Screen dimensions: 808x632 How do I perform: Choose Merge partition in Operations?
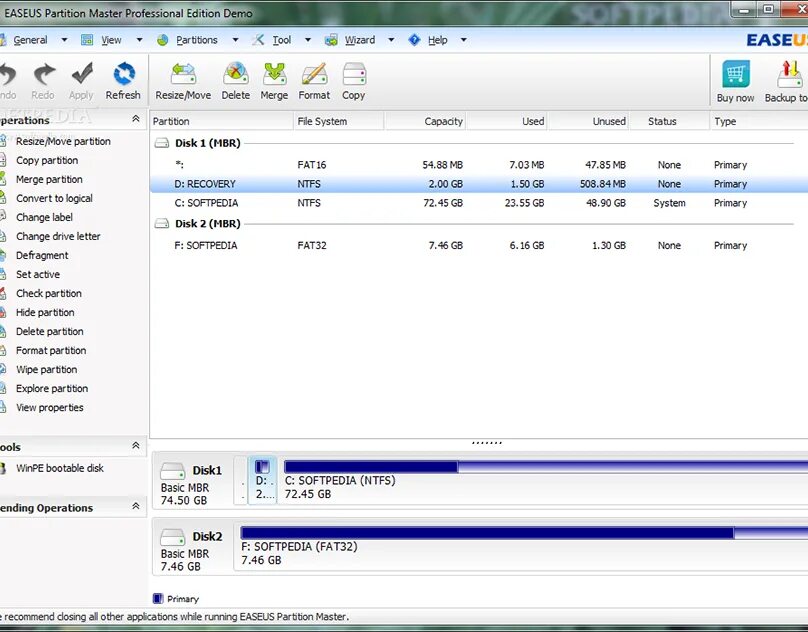click(49, 179)
